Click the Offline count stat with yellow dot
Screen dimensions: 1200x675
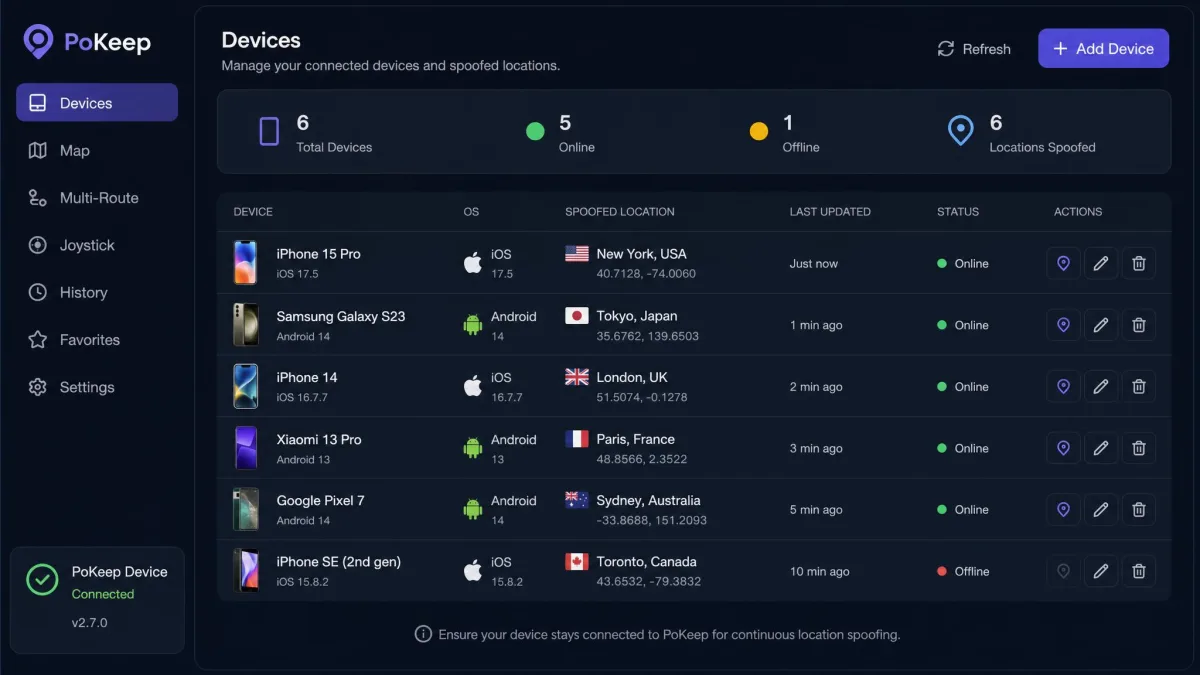coord(785,134)
